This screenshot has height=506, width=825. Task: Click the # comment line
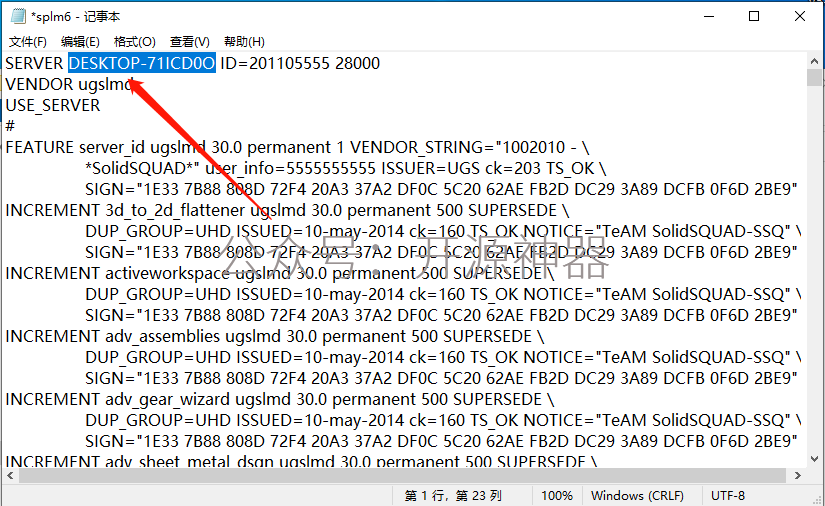point(10,126)
